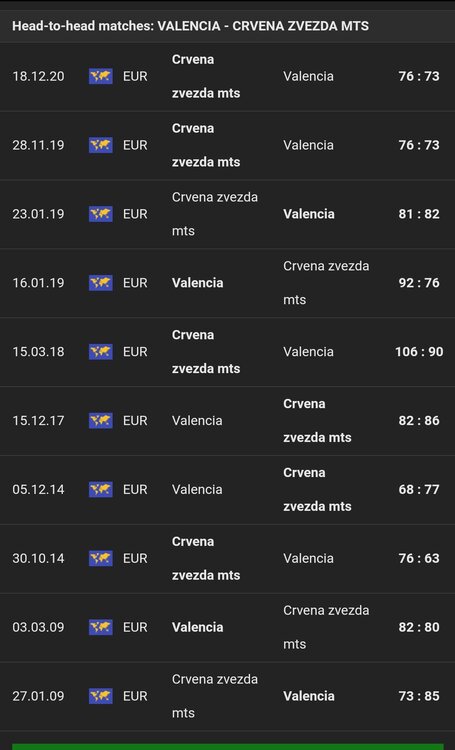Open the 92 : 76 score result
The image size is (455, 750).
pyautogui.click(x=419, y=283)
